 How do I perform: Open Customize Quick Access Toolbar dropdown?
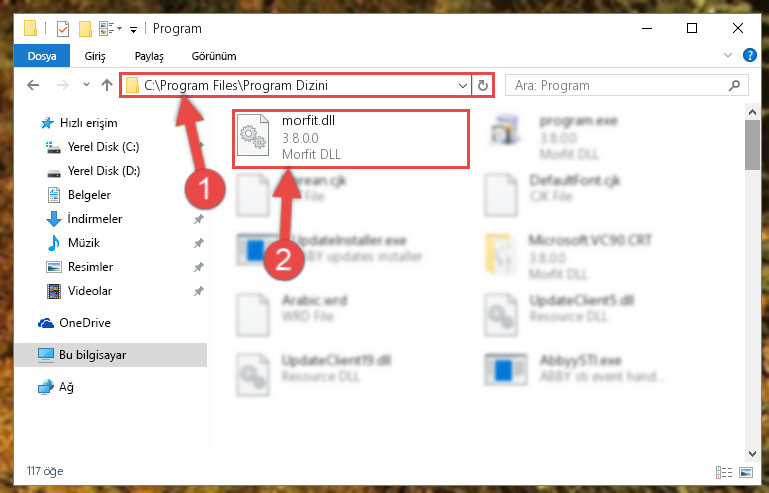click(133, 30)
